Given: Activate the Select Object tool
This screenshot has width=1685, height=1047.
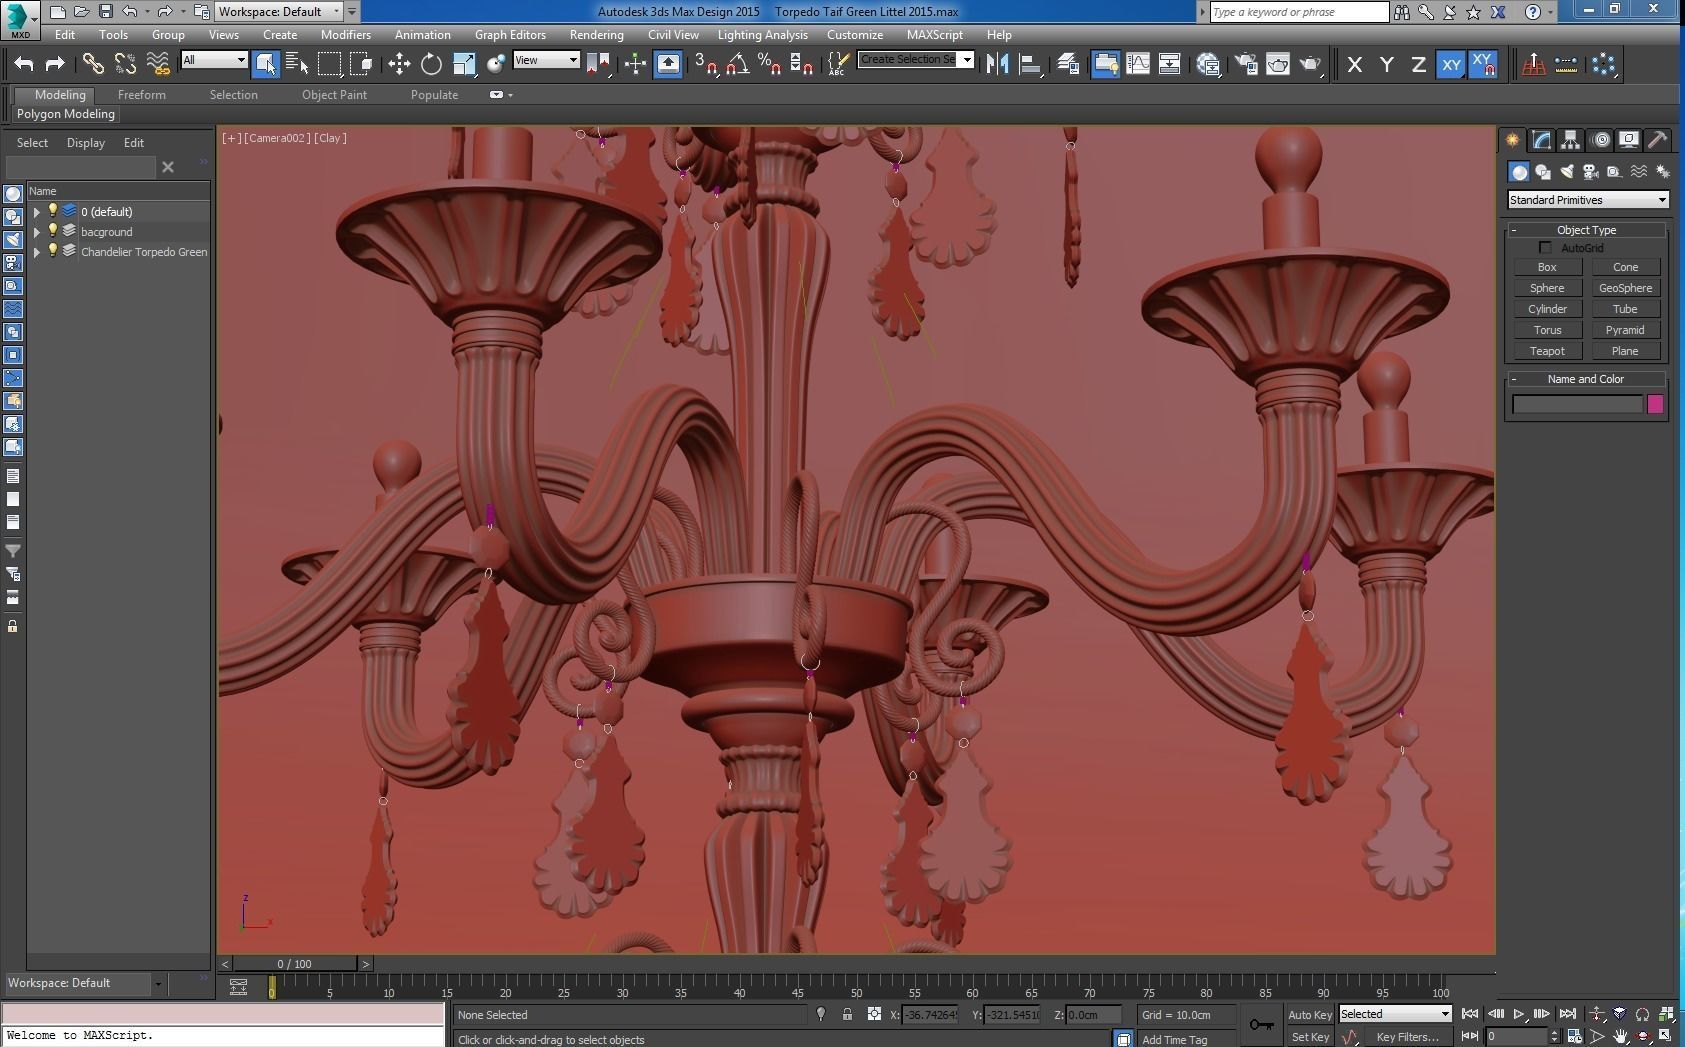Looking at the screenshot, I should tap(266, 64).
